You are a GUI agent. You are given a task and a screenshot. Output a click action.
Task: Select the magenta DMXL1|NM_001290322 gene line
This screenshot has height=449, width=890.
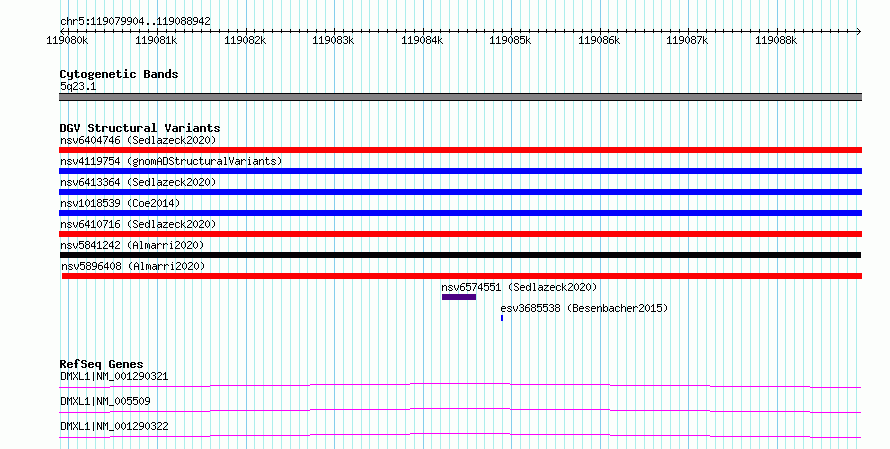point(460,435)
